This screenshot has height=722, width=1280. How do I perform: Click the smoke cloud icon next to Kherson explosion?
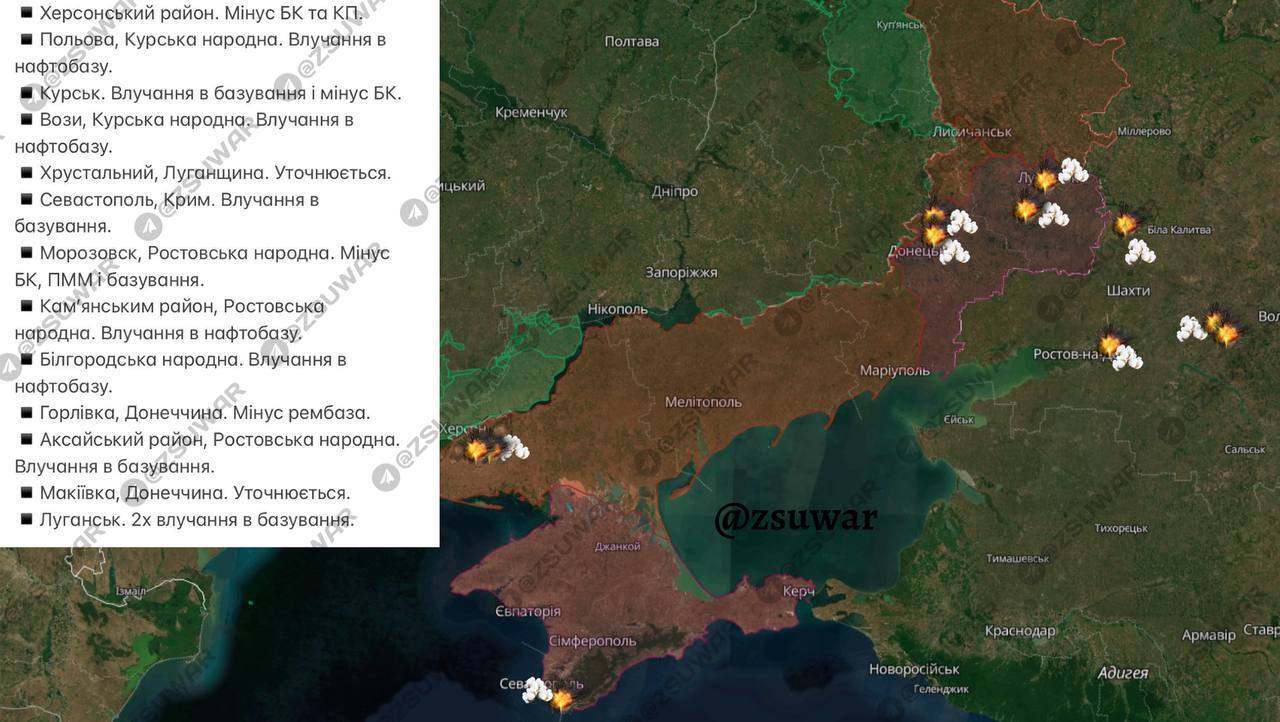[514, 448]
